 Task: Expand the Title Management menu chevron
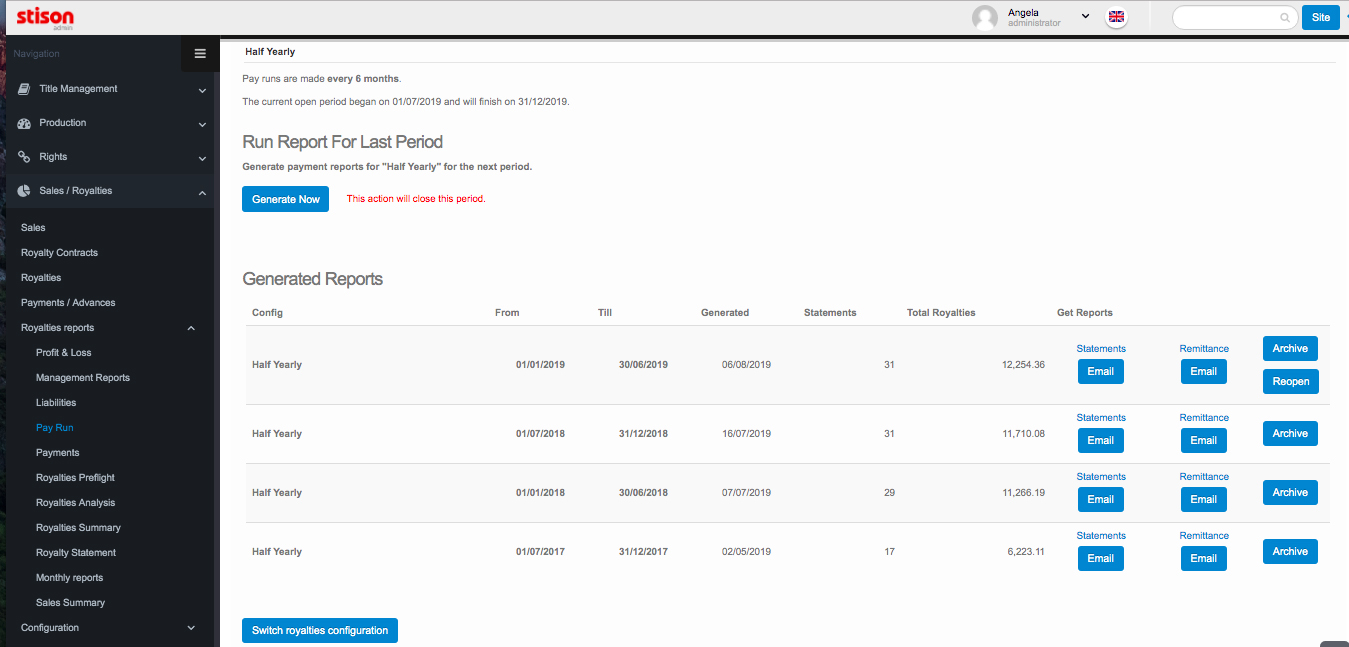pyautogui.click(x=202, y=90)
